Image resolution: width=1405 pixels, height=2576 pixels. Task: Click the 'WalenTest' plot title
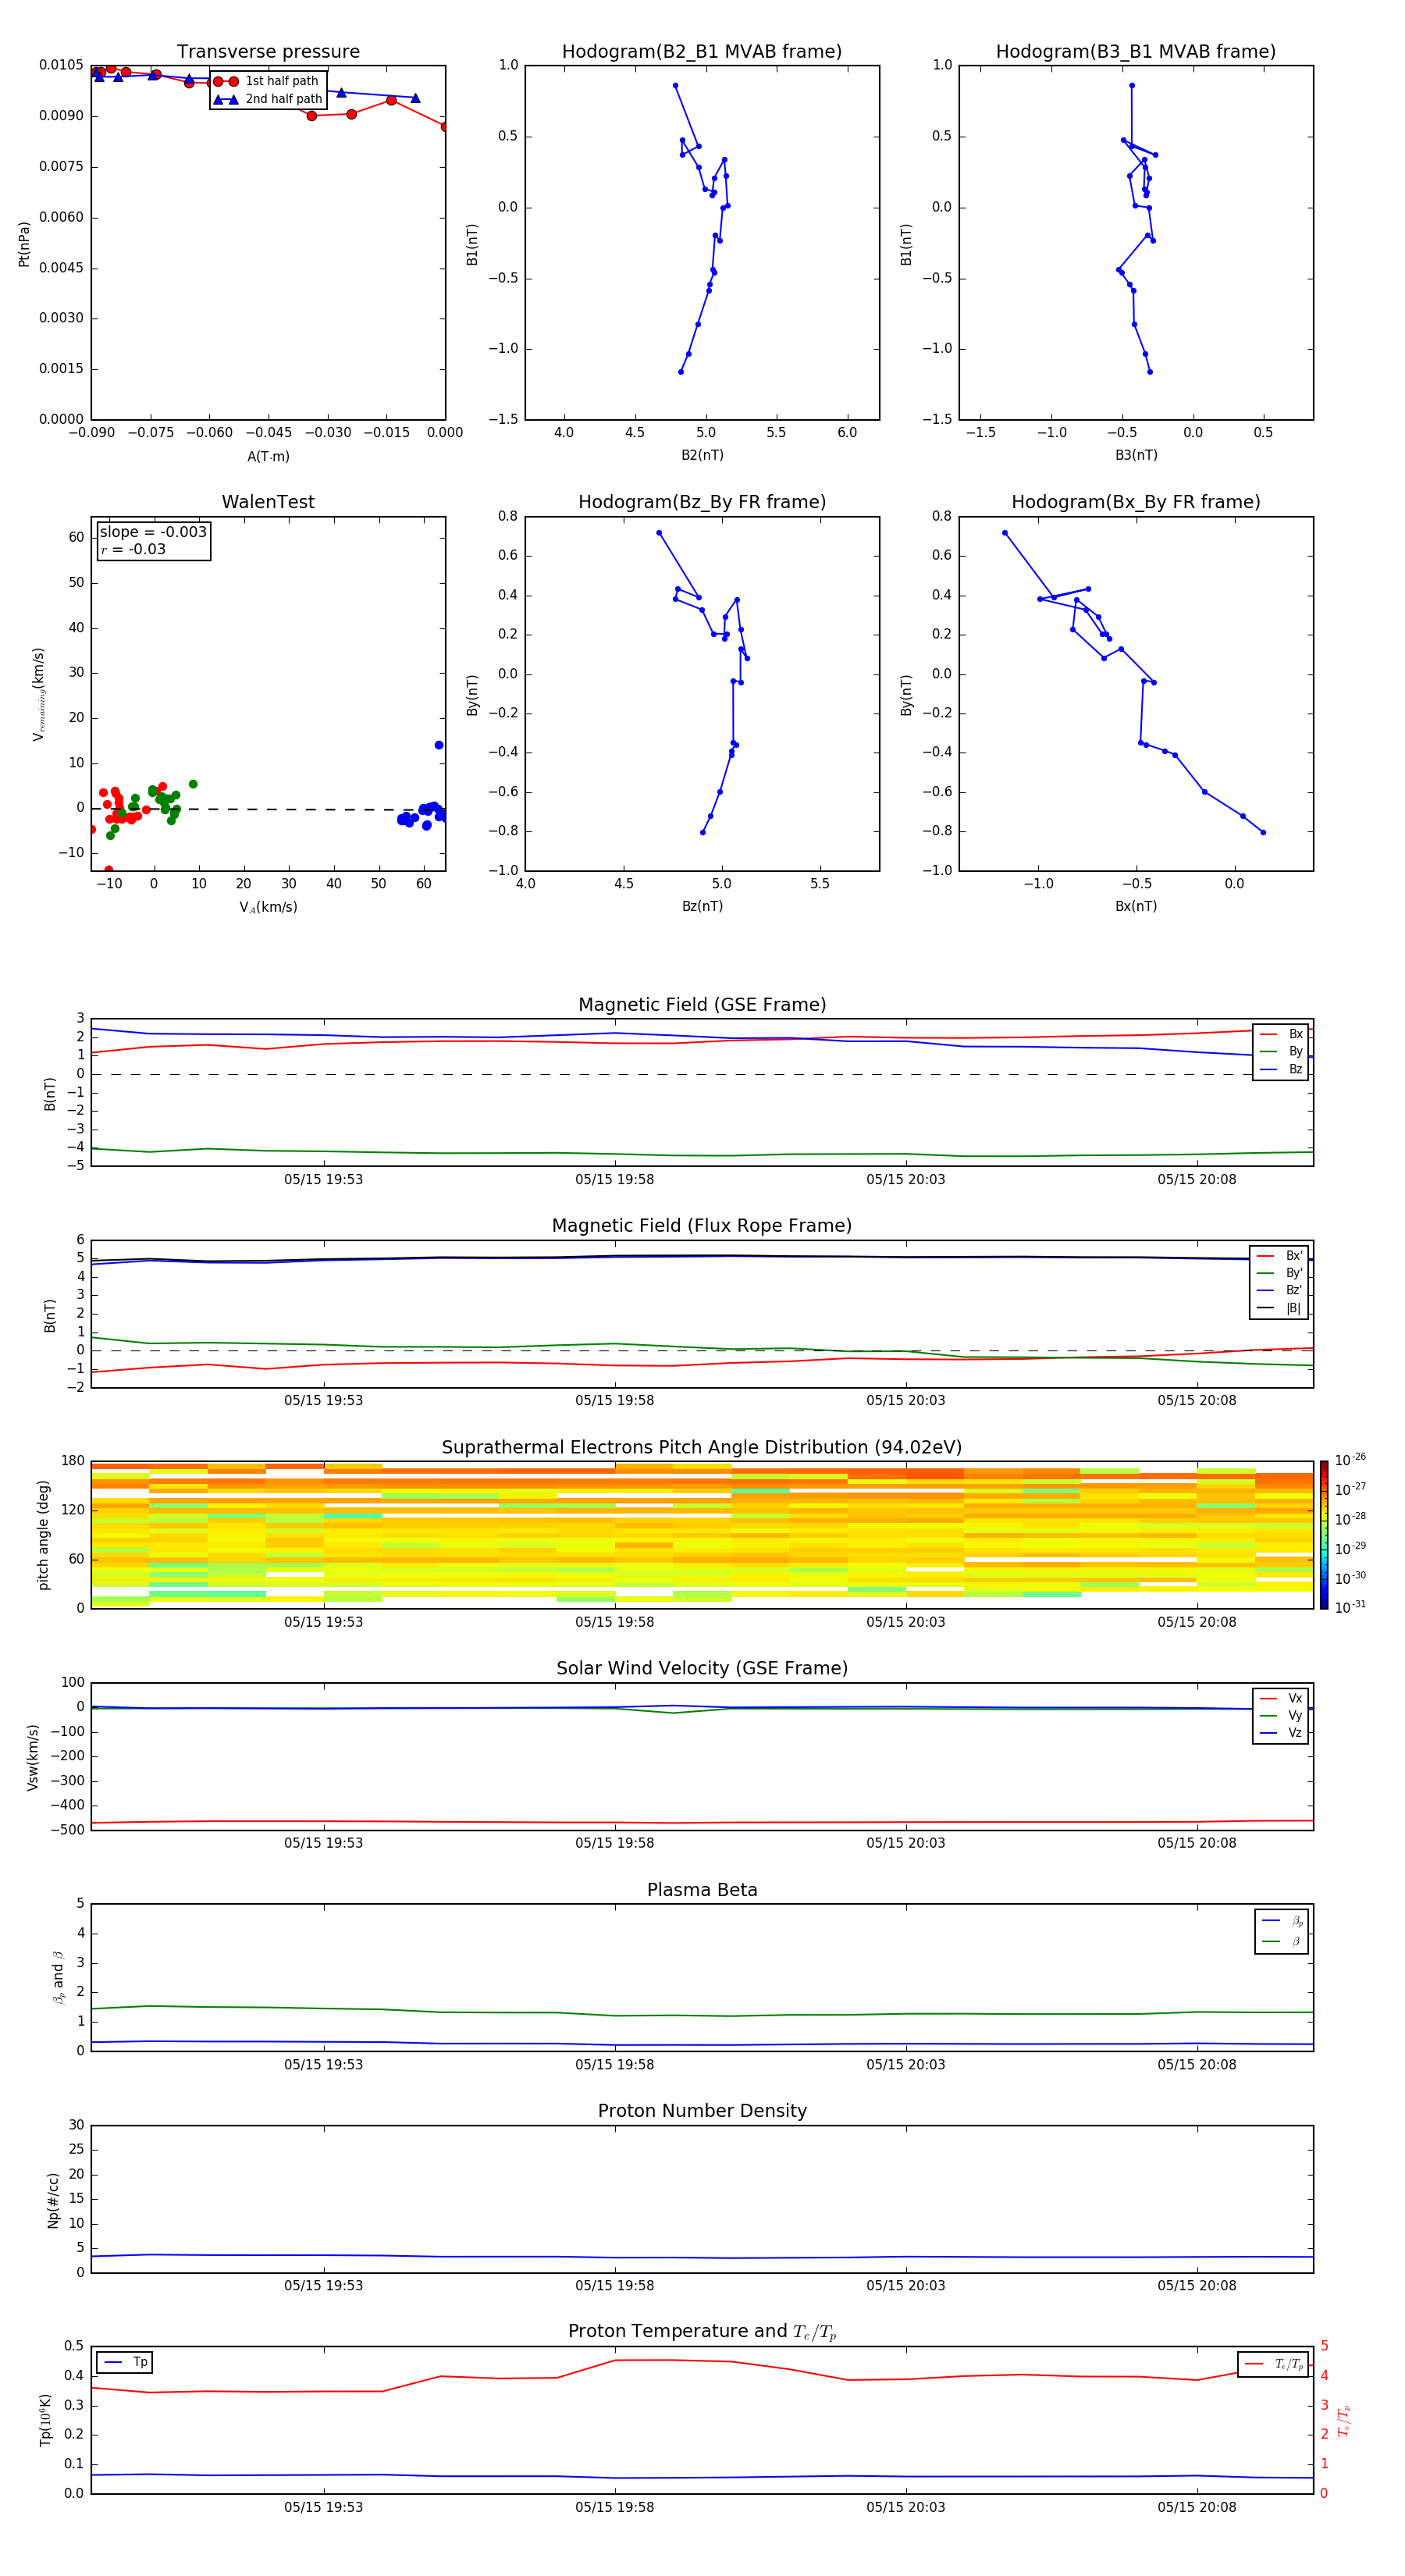point(268,502)
